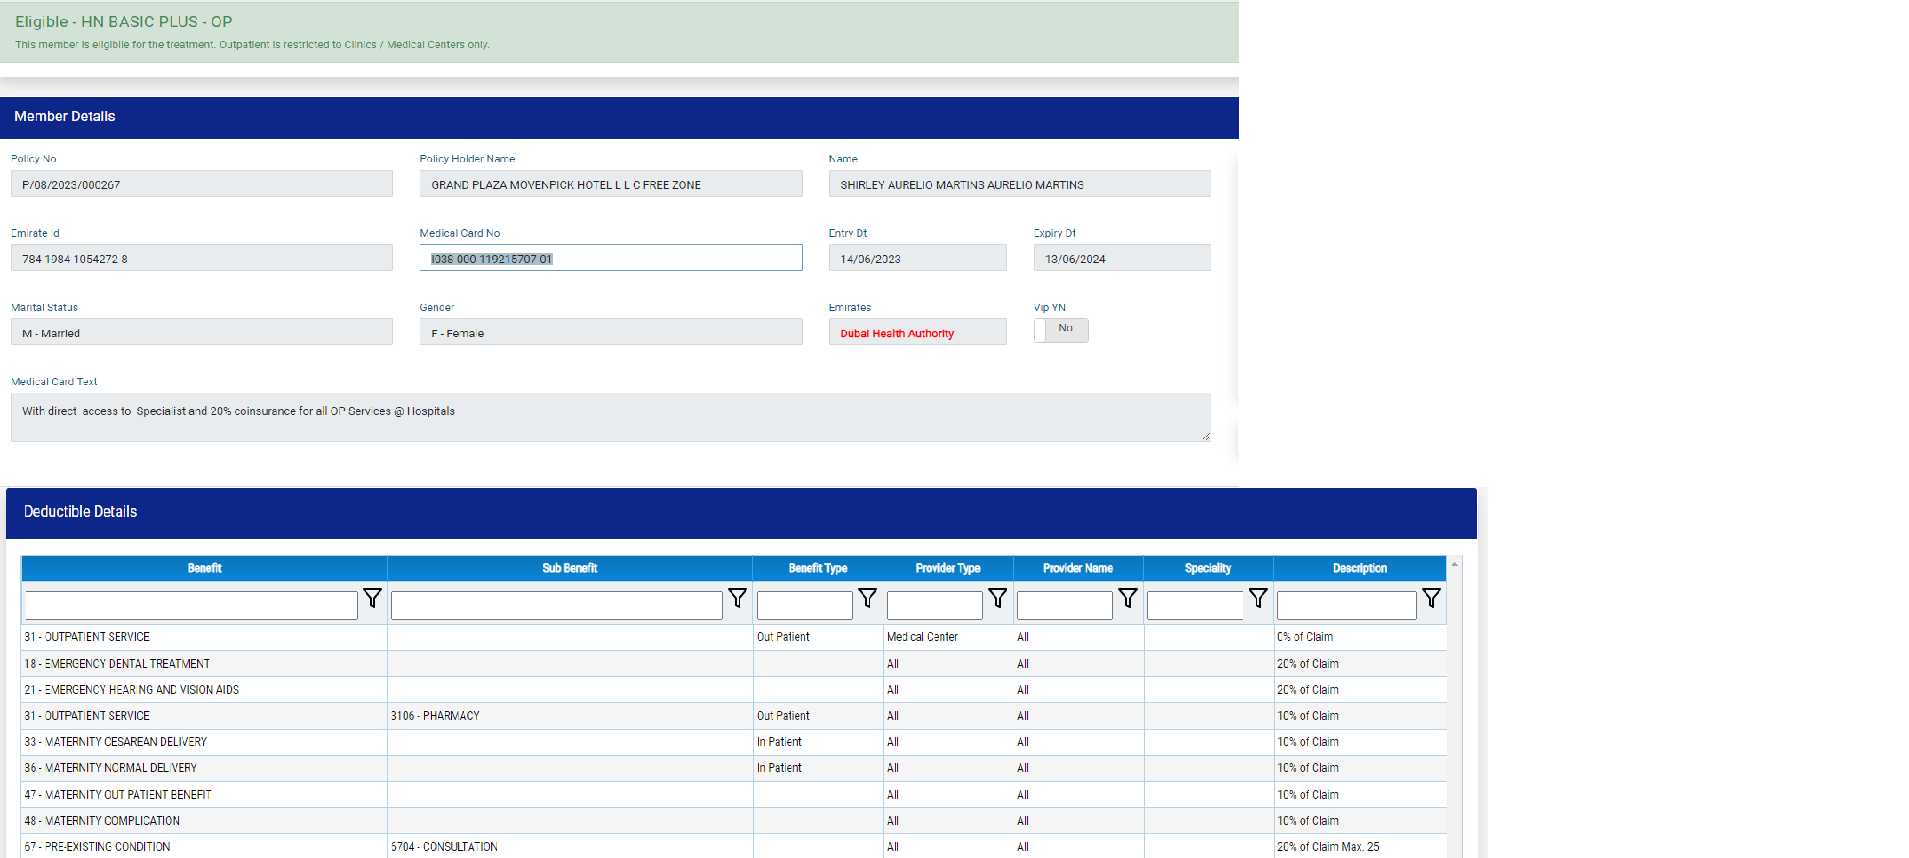Click the Provider Name filter icon
This screenshot has width=1909, height=858.
click(x=1127, y=598)
